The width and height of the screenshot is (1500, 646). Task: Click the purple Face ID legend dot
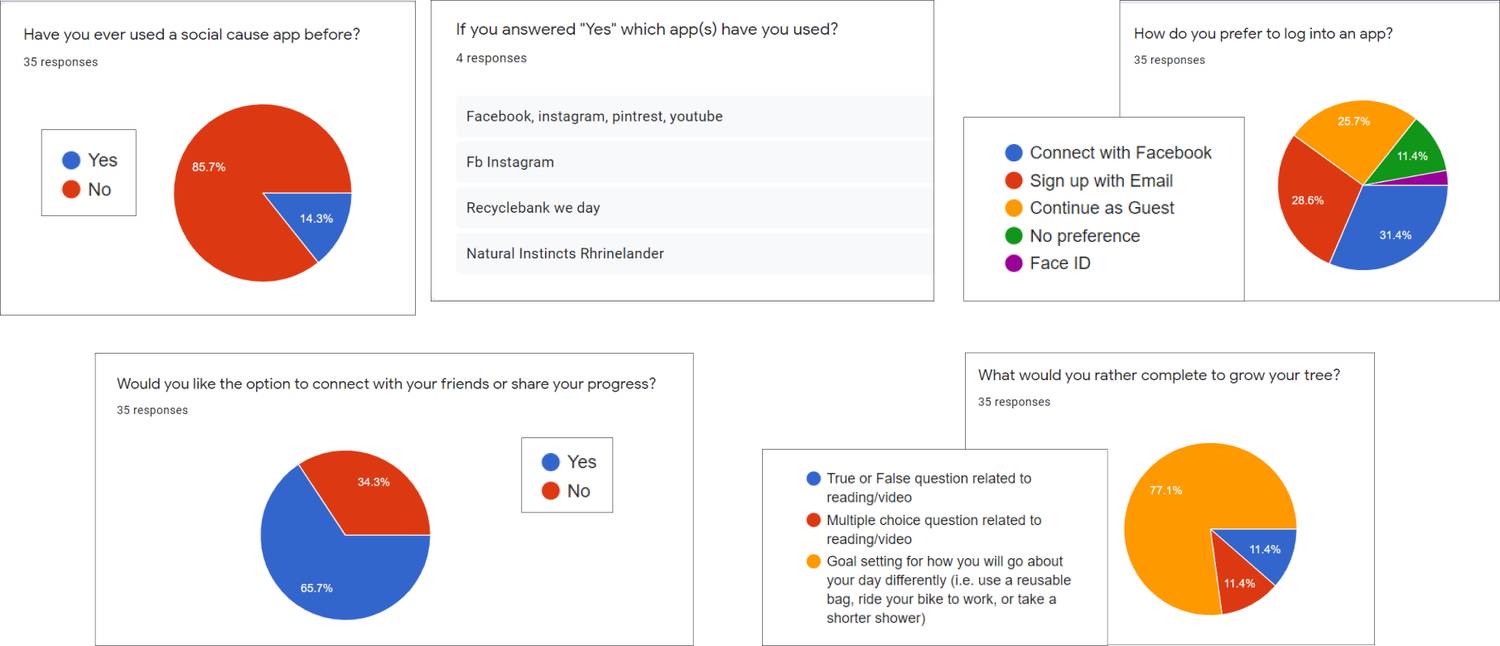(x=1013, y=264)
